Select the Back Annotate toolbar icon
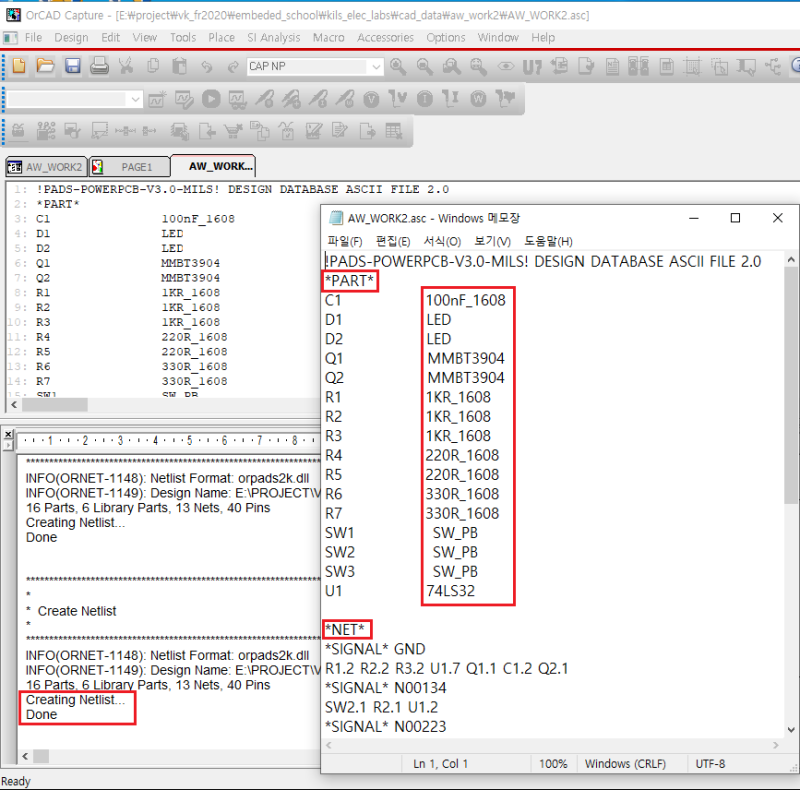 [557, 66]
